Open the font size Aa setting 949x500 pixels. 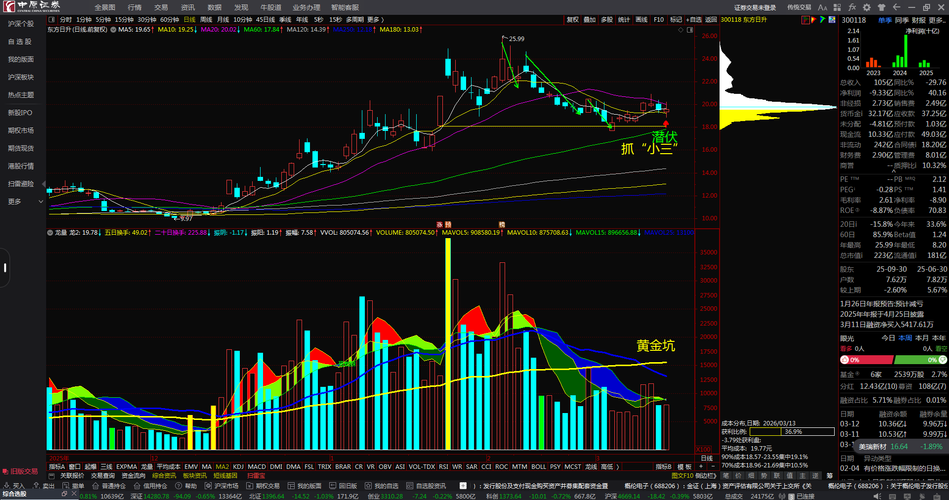click(x=822, y=7)
